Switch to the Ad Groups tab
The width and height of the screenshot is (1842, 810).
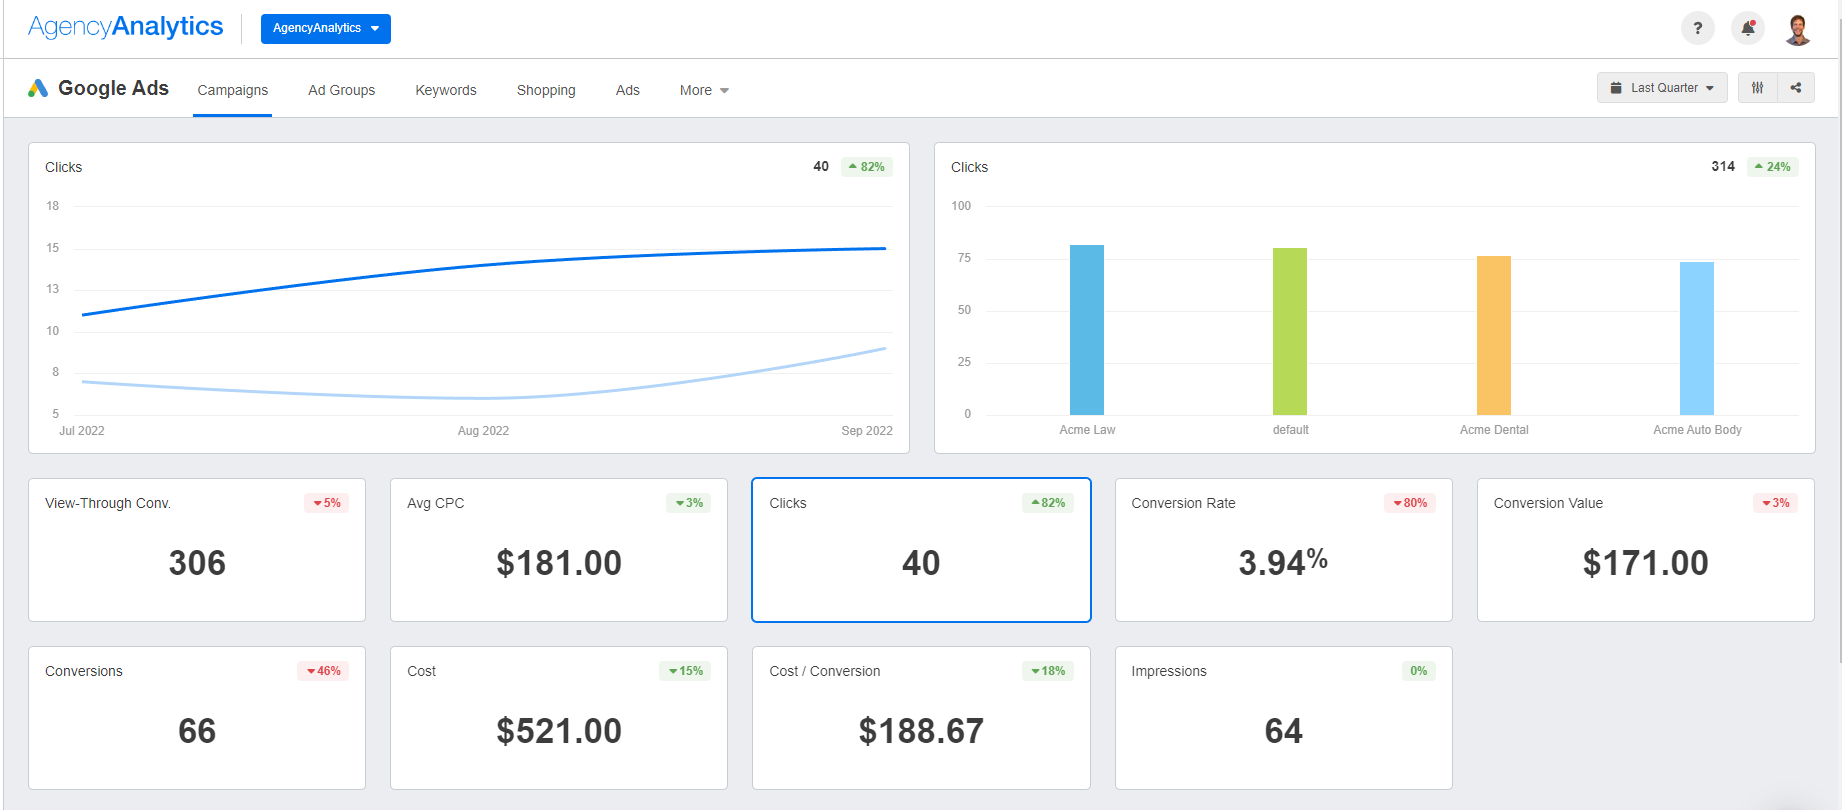coord(342,90)
